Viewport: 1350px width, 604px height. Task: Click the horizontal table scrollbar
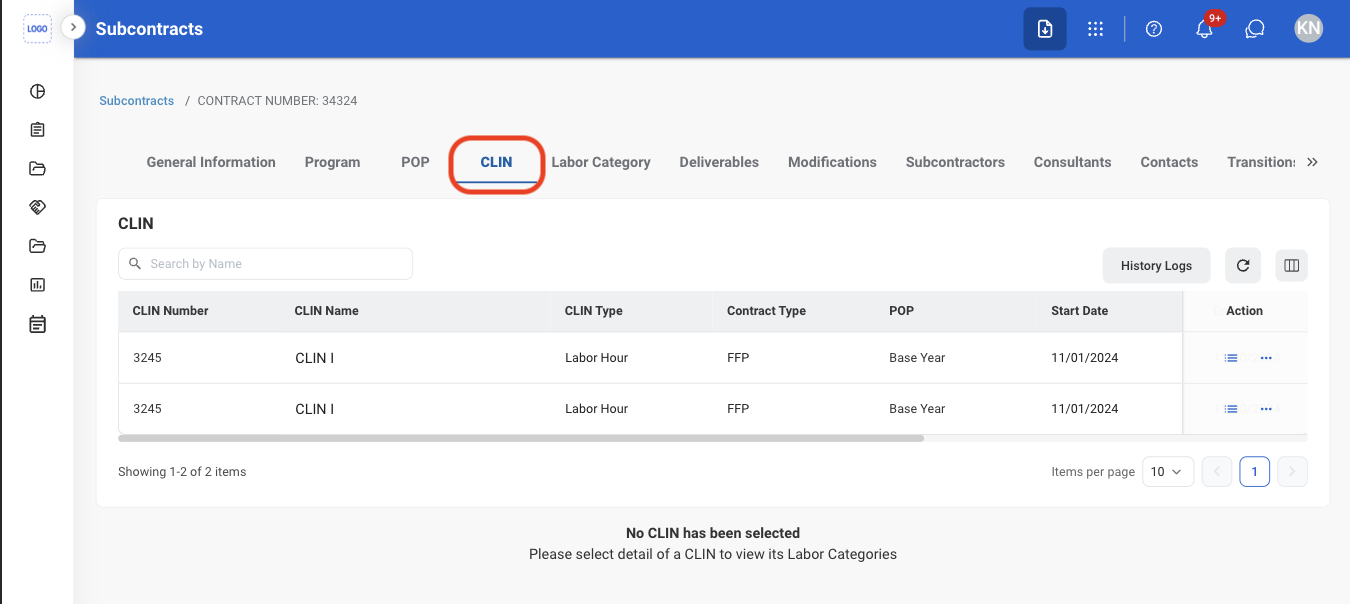(x=521, y=438)
